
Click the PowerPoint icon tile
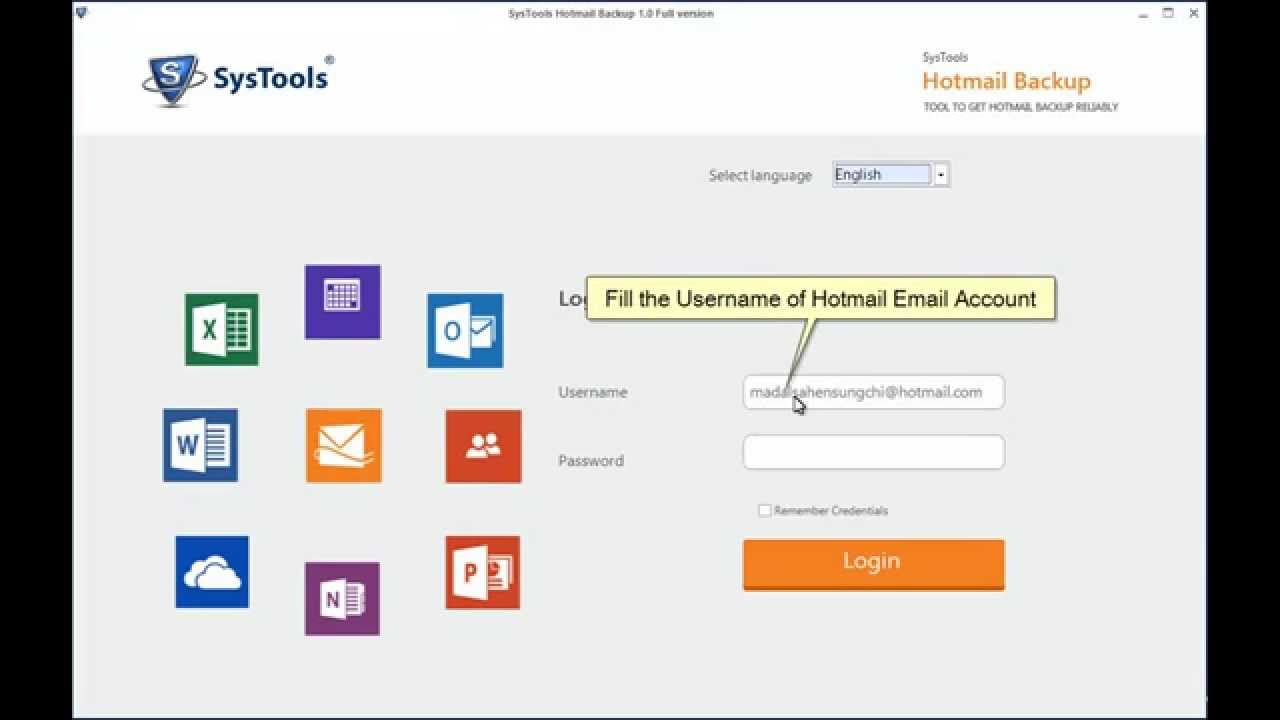pyautogui.click(x=483, y=573)
